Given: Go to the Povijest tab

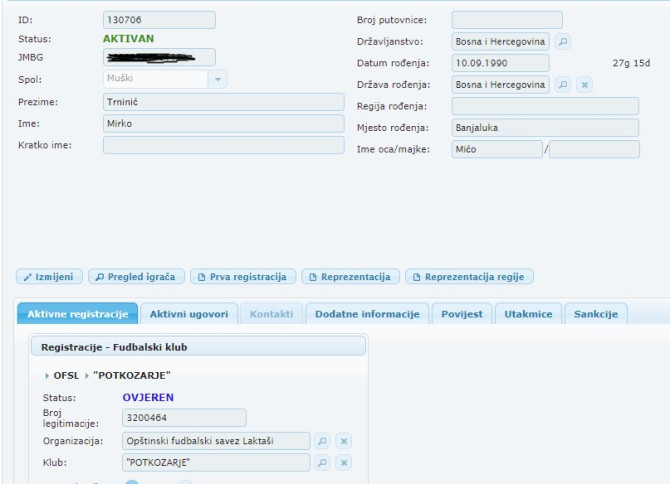Looking at the screenshot, I should [x=460, y=314].
